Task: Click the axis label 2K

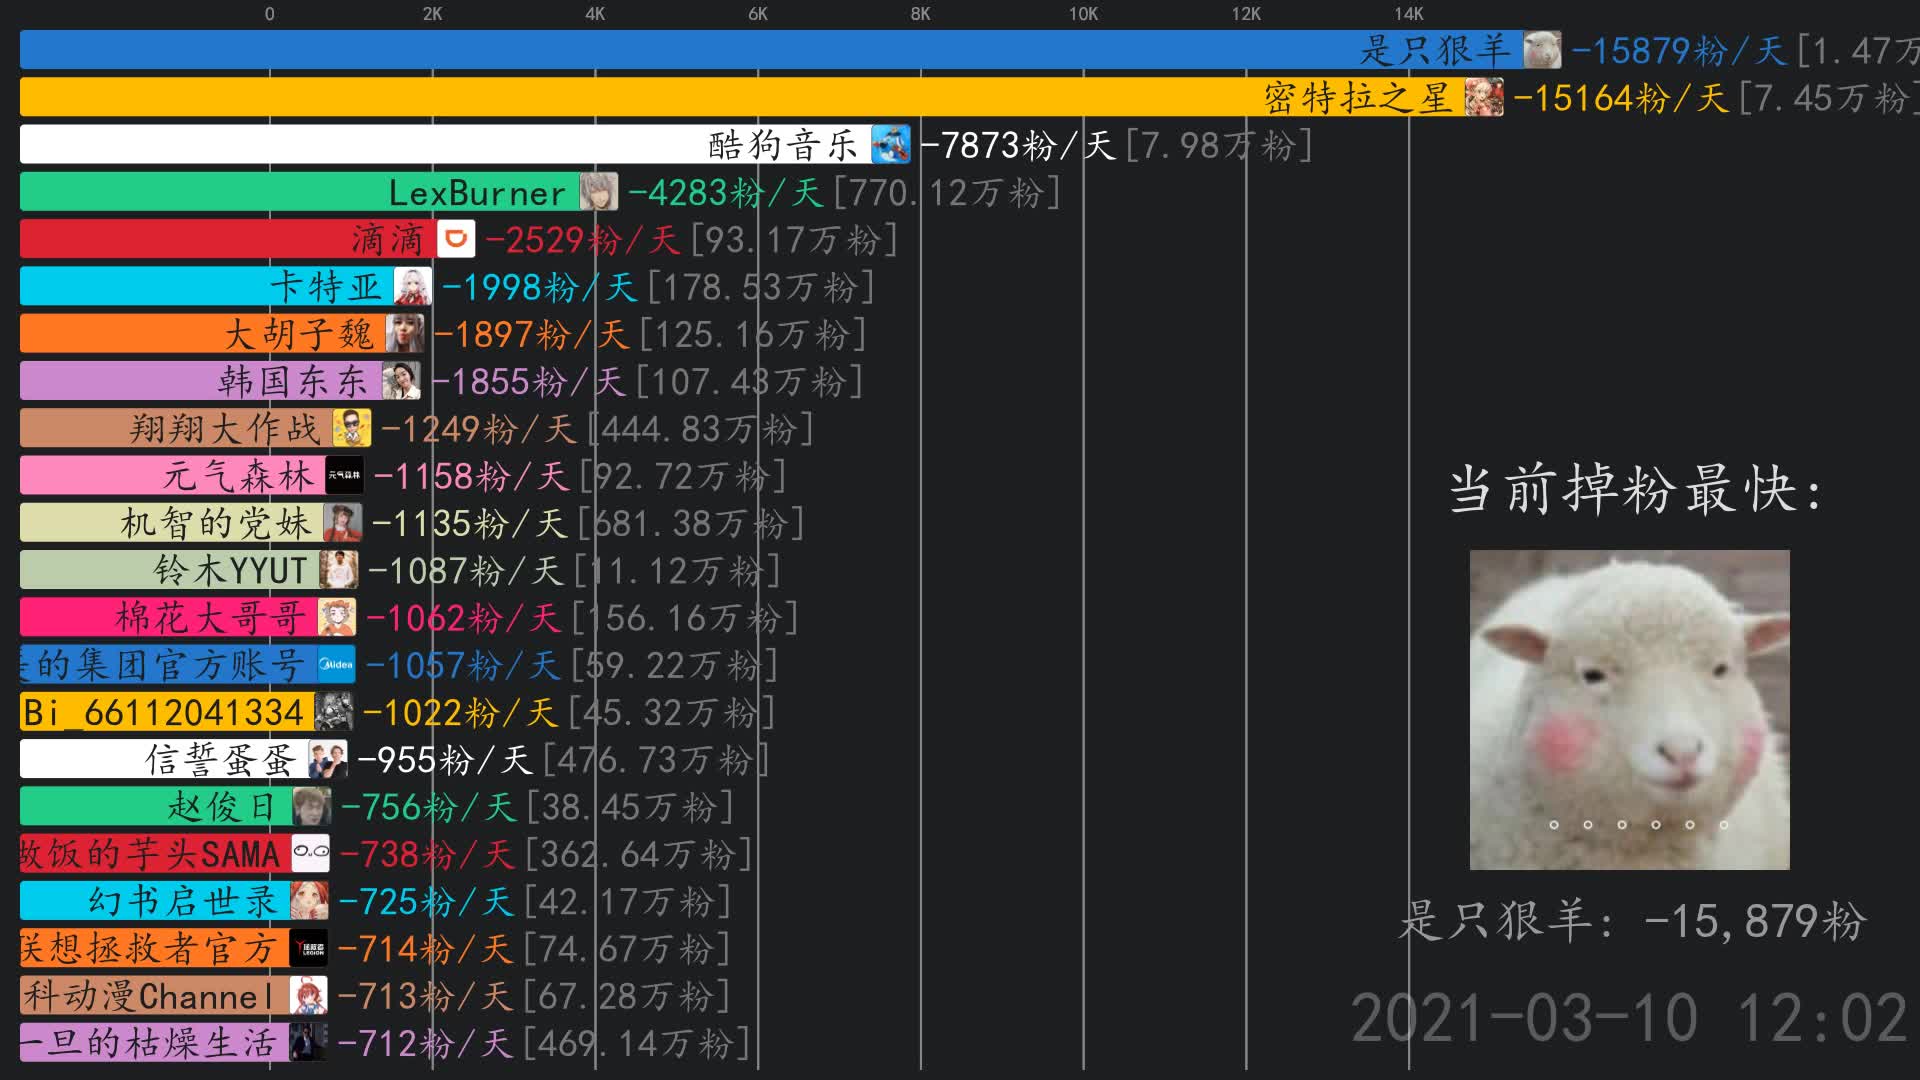Action: (x=432, y=14)
